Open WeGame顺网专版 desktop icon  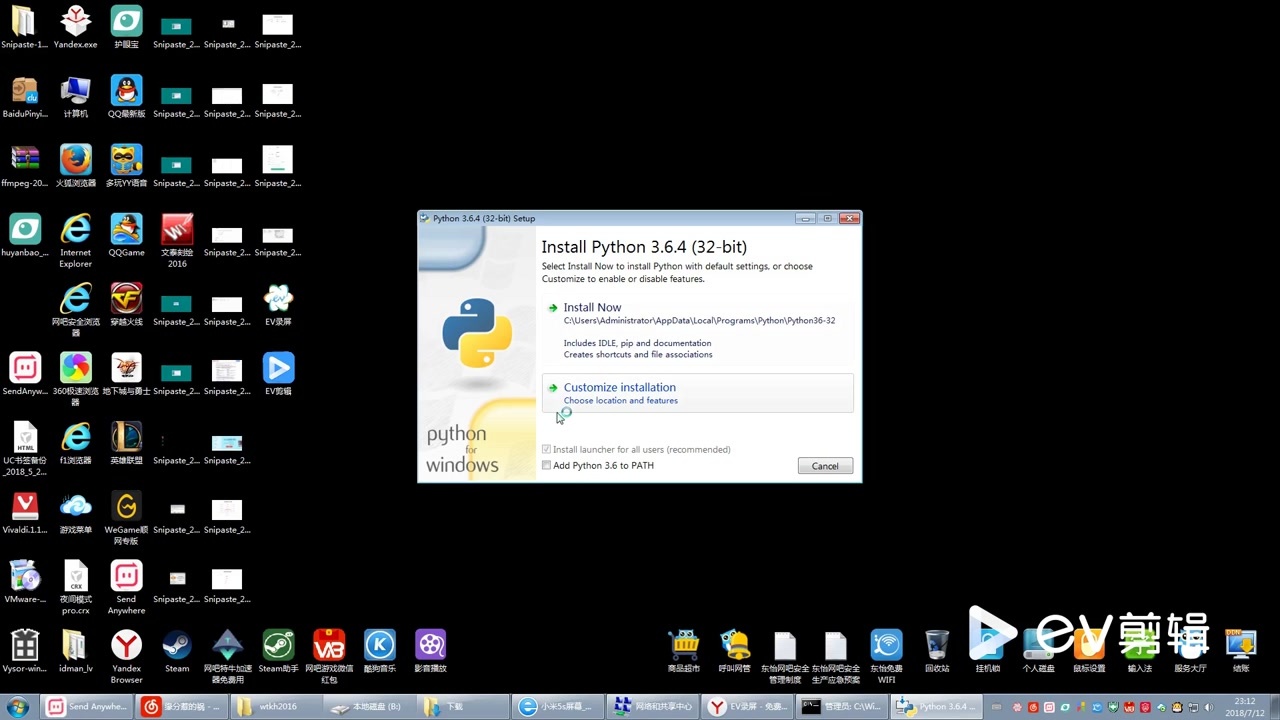(126, 518)
